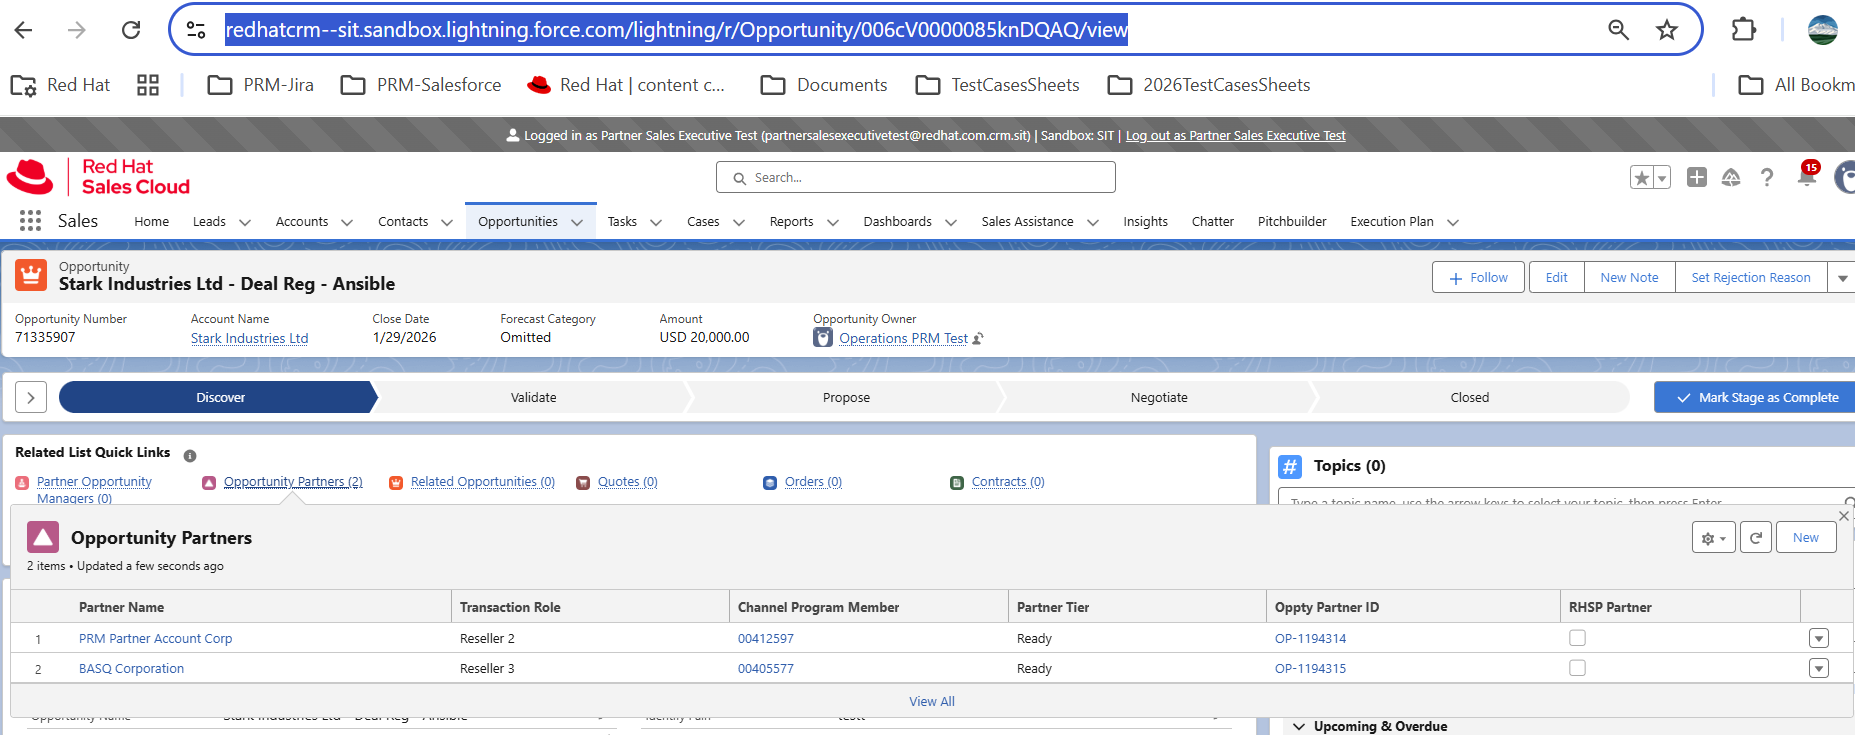Expand the Opportunities tab dropdown

[577, 222]
